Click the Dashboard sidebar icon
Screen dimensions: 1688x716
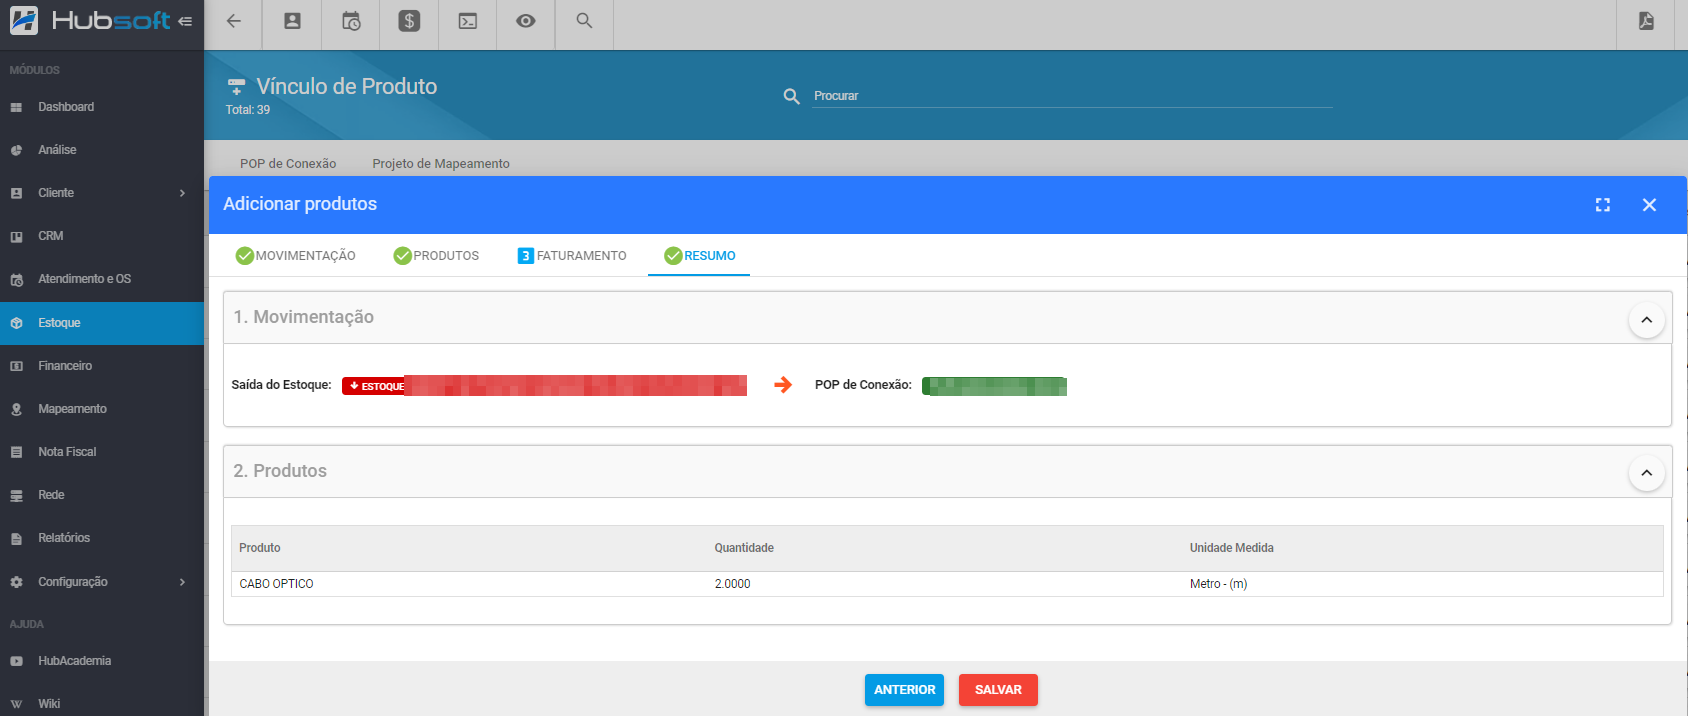coord(16,107)
